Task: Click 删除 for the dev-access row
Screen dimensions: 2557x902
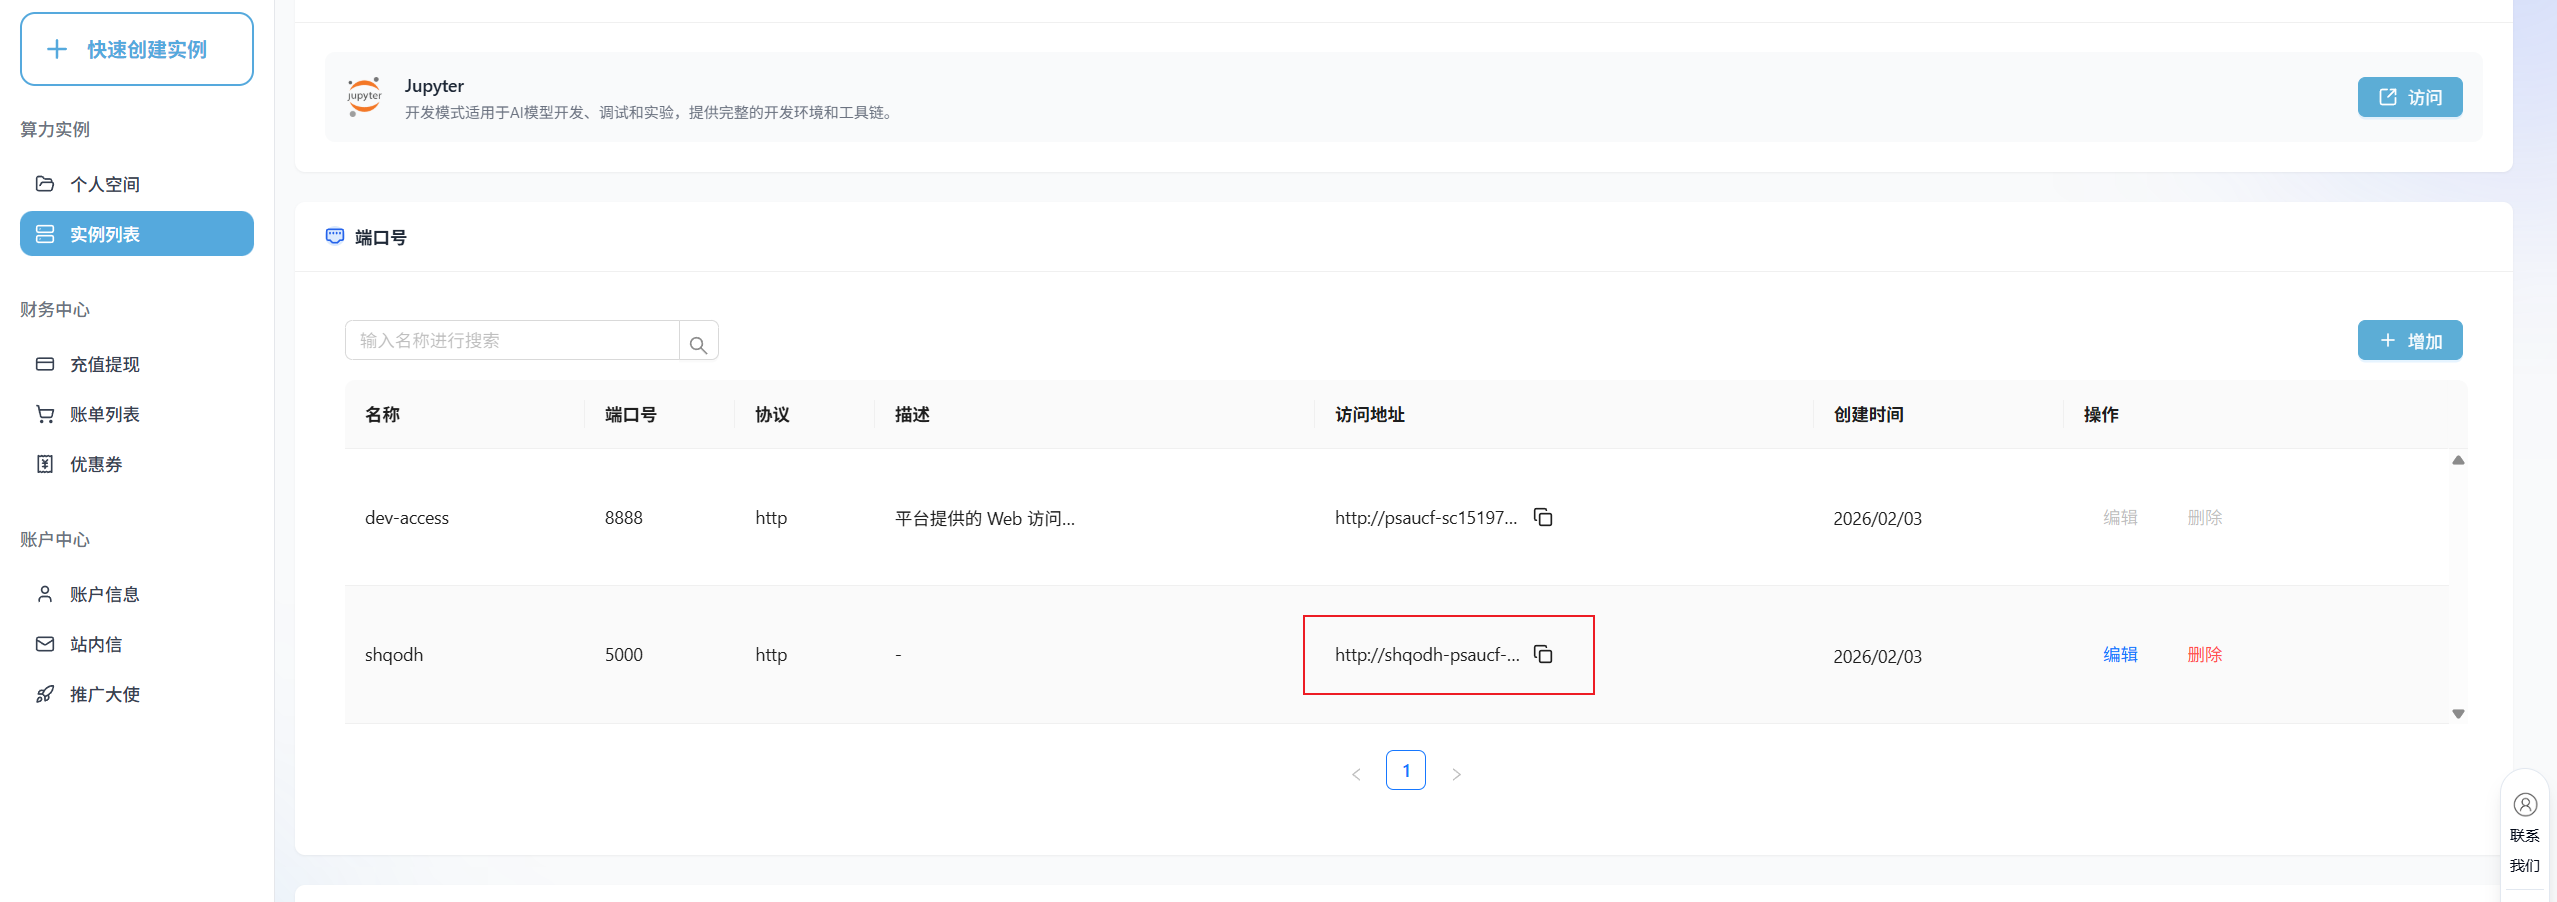Action: tap(2204, 517)
